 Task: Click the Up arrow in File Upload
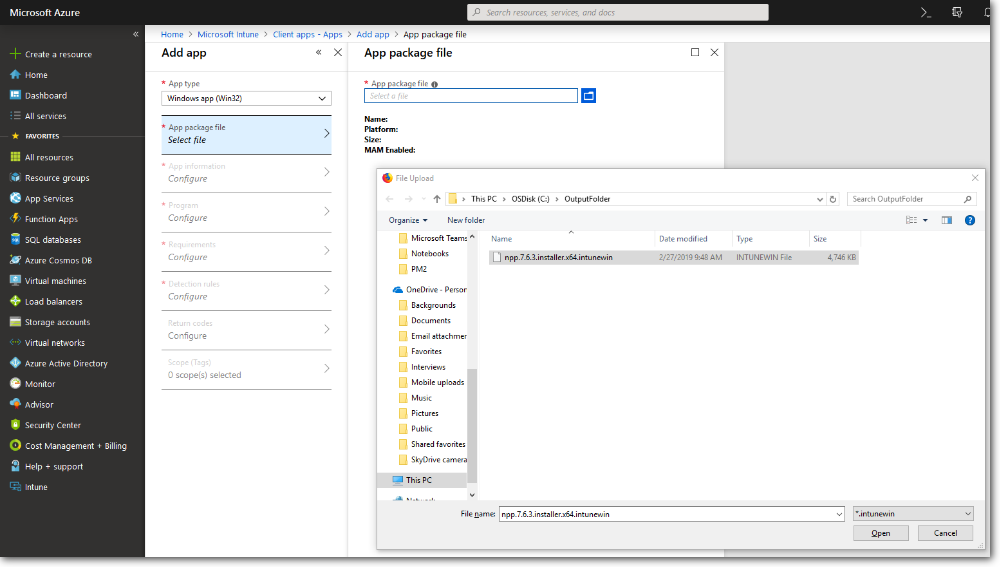(437, 199)
